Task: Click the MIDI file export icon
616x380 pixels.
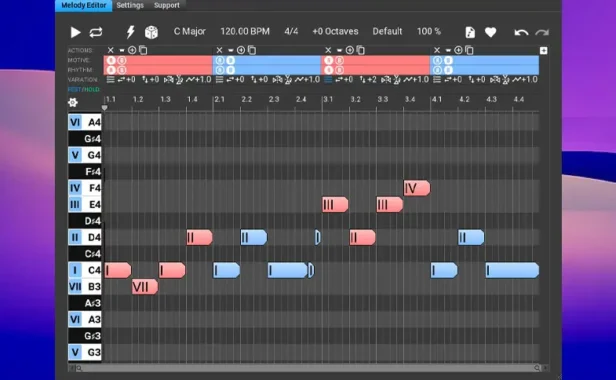Action: click(x=470, y=32)
